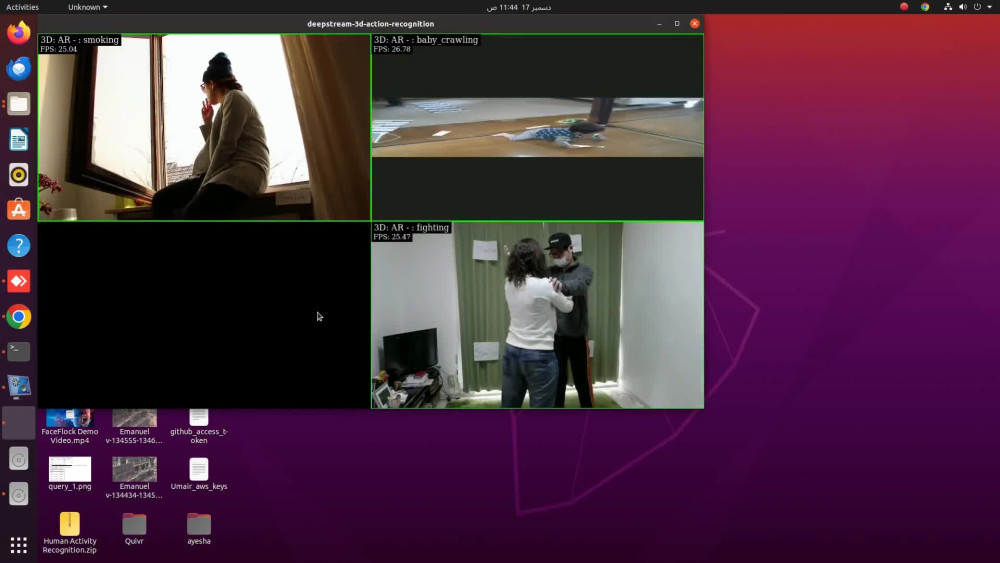Open Firefox from the dock

(x=18, y=32)
